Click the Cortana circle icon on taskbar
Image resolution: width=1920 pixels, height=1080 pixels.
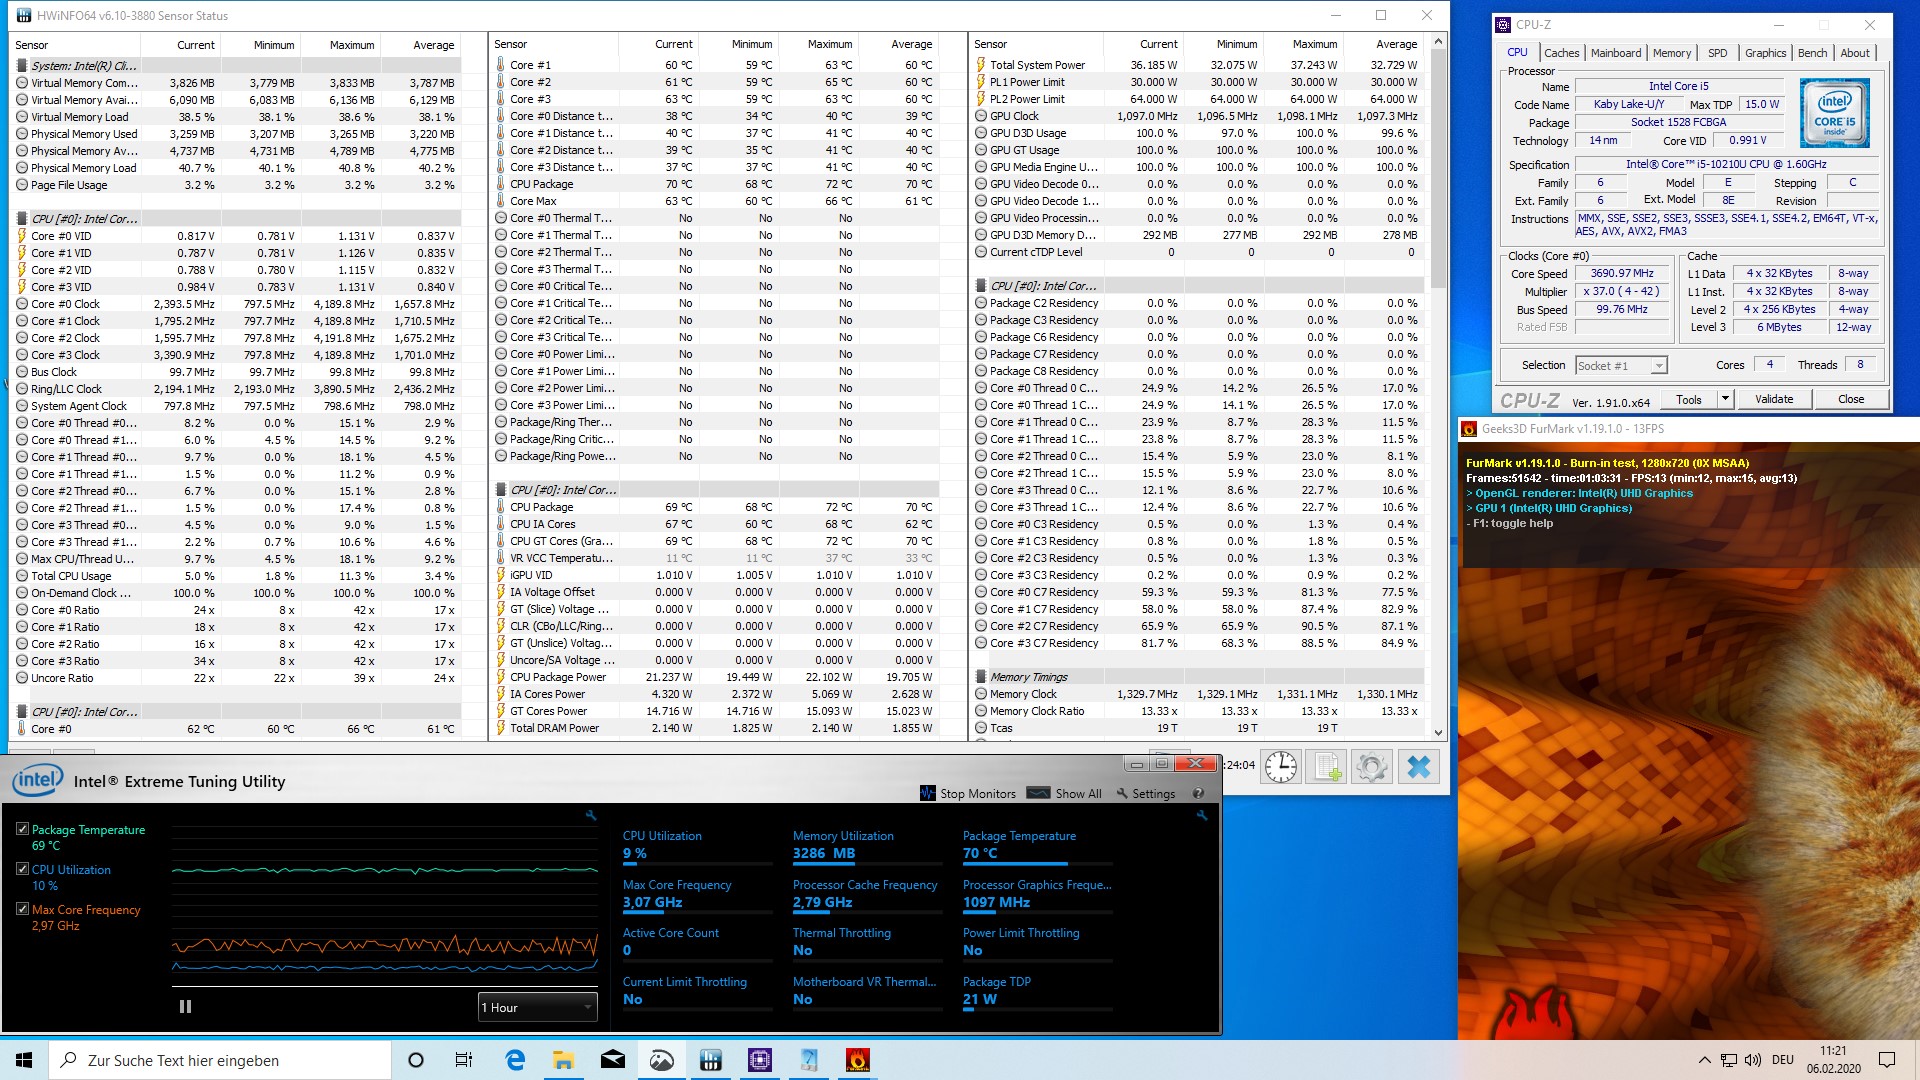(x=416, y=1060)
